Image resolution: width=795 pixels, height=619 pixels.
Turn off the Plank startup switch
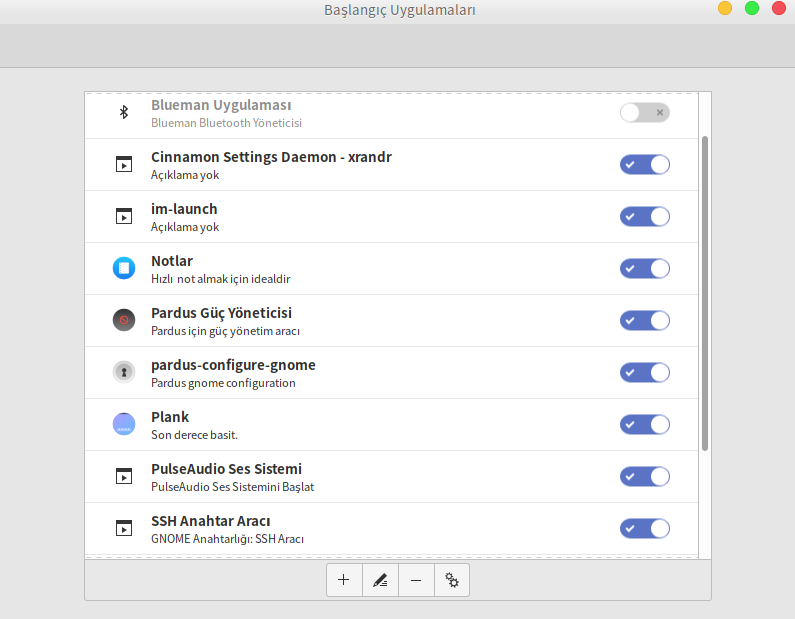tap(644, 424)
